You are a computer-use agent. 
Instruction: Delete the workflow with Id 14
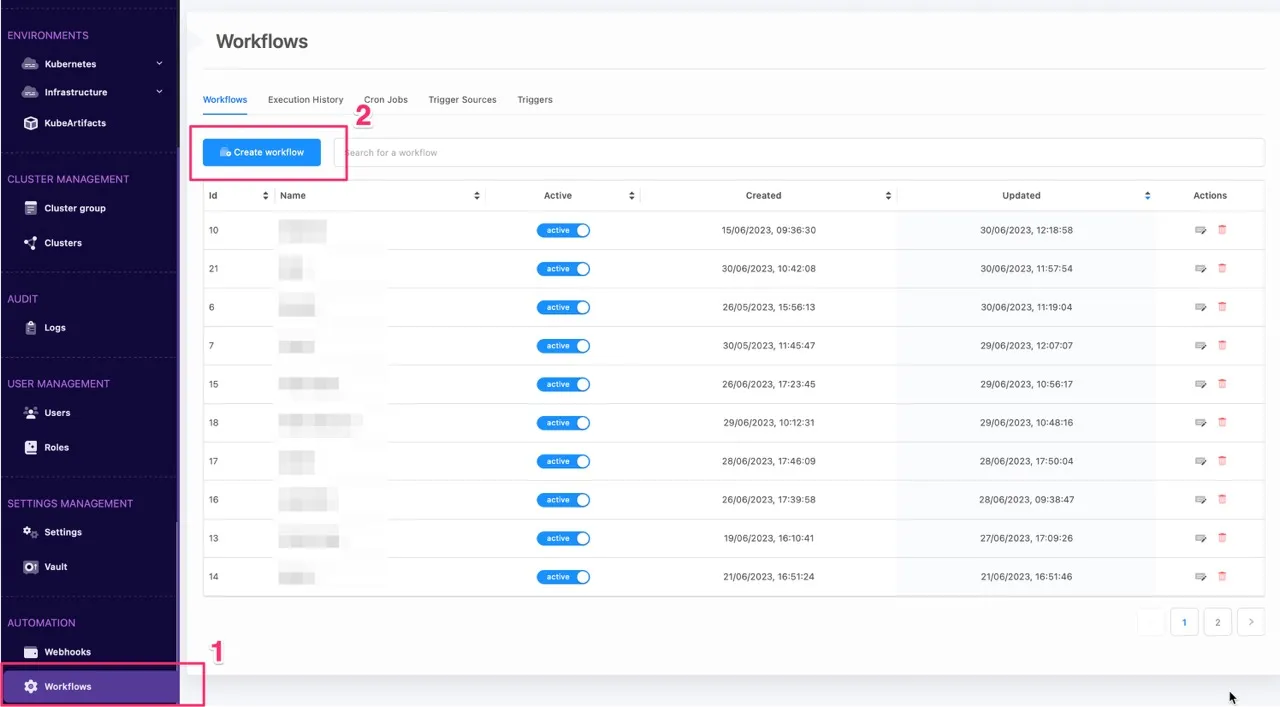click(x=1222, y=577)
